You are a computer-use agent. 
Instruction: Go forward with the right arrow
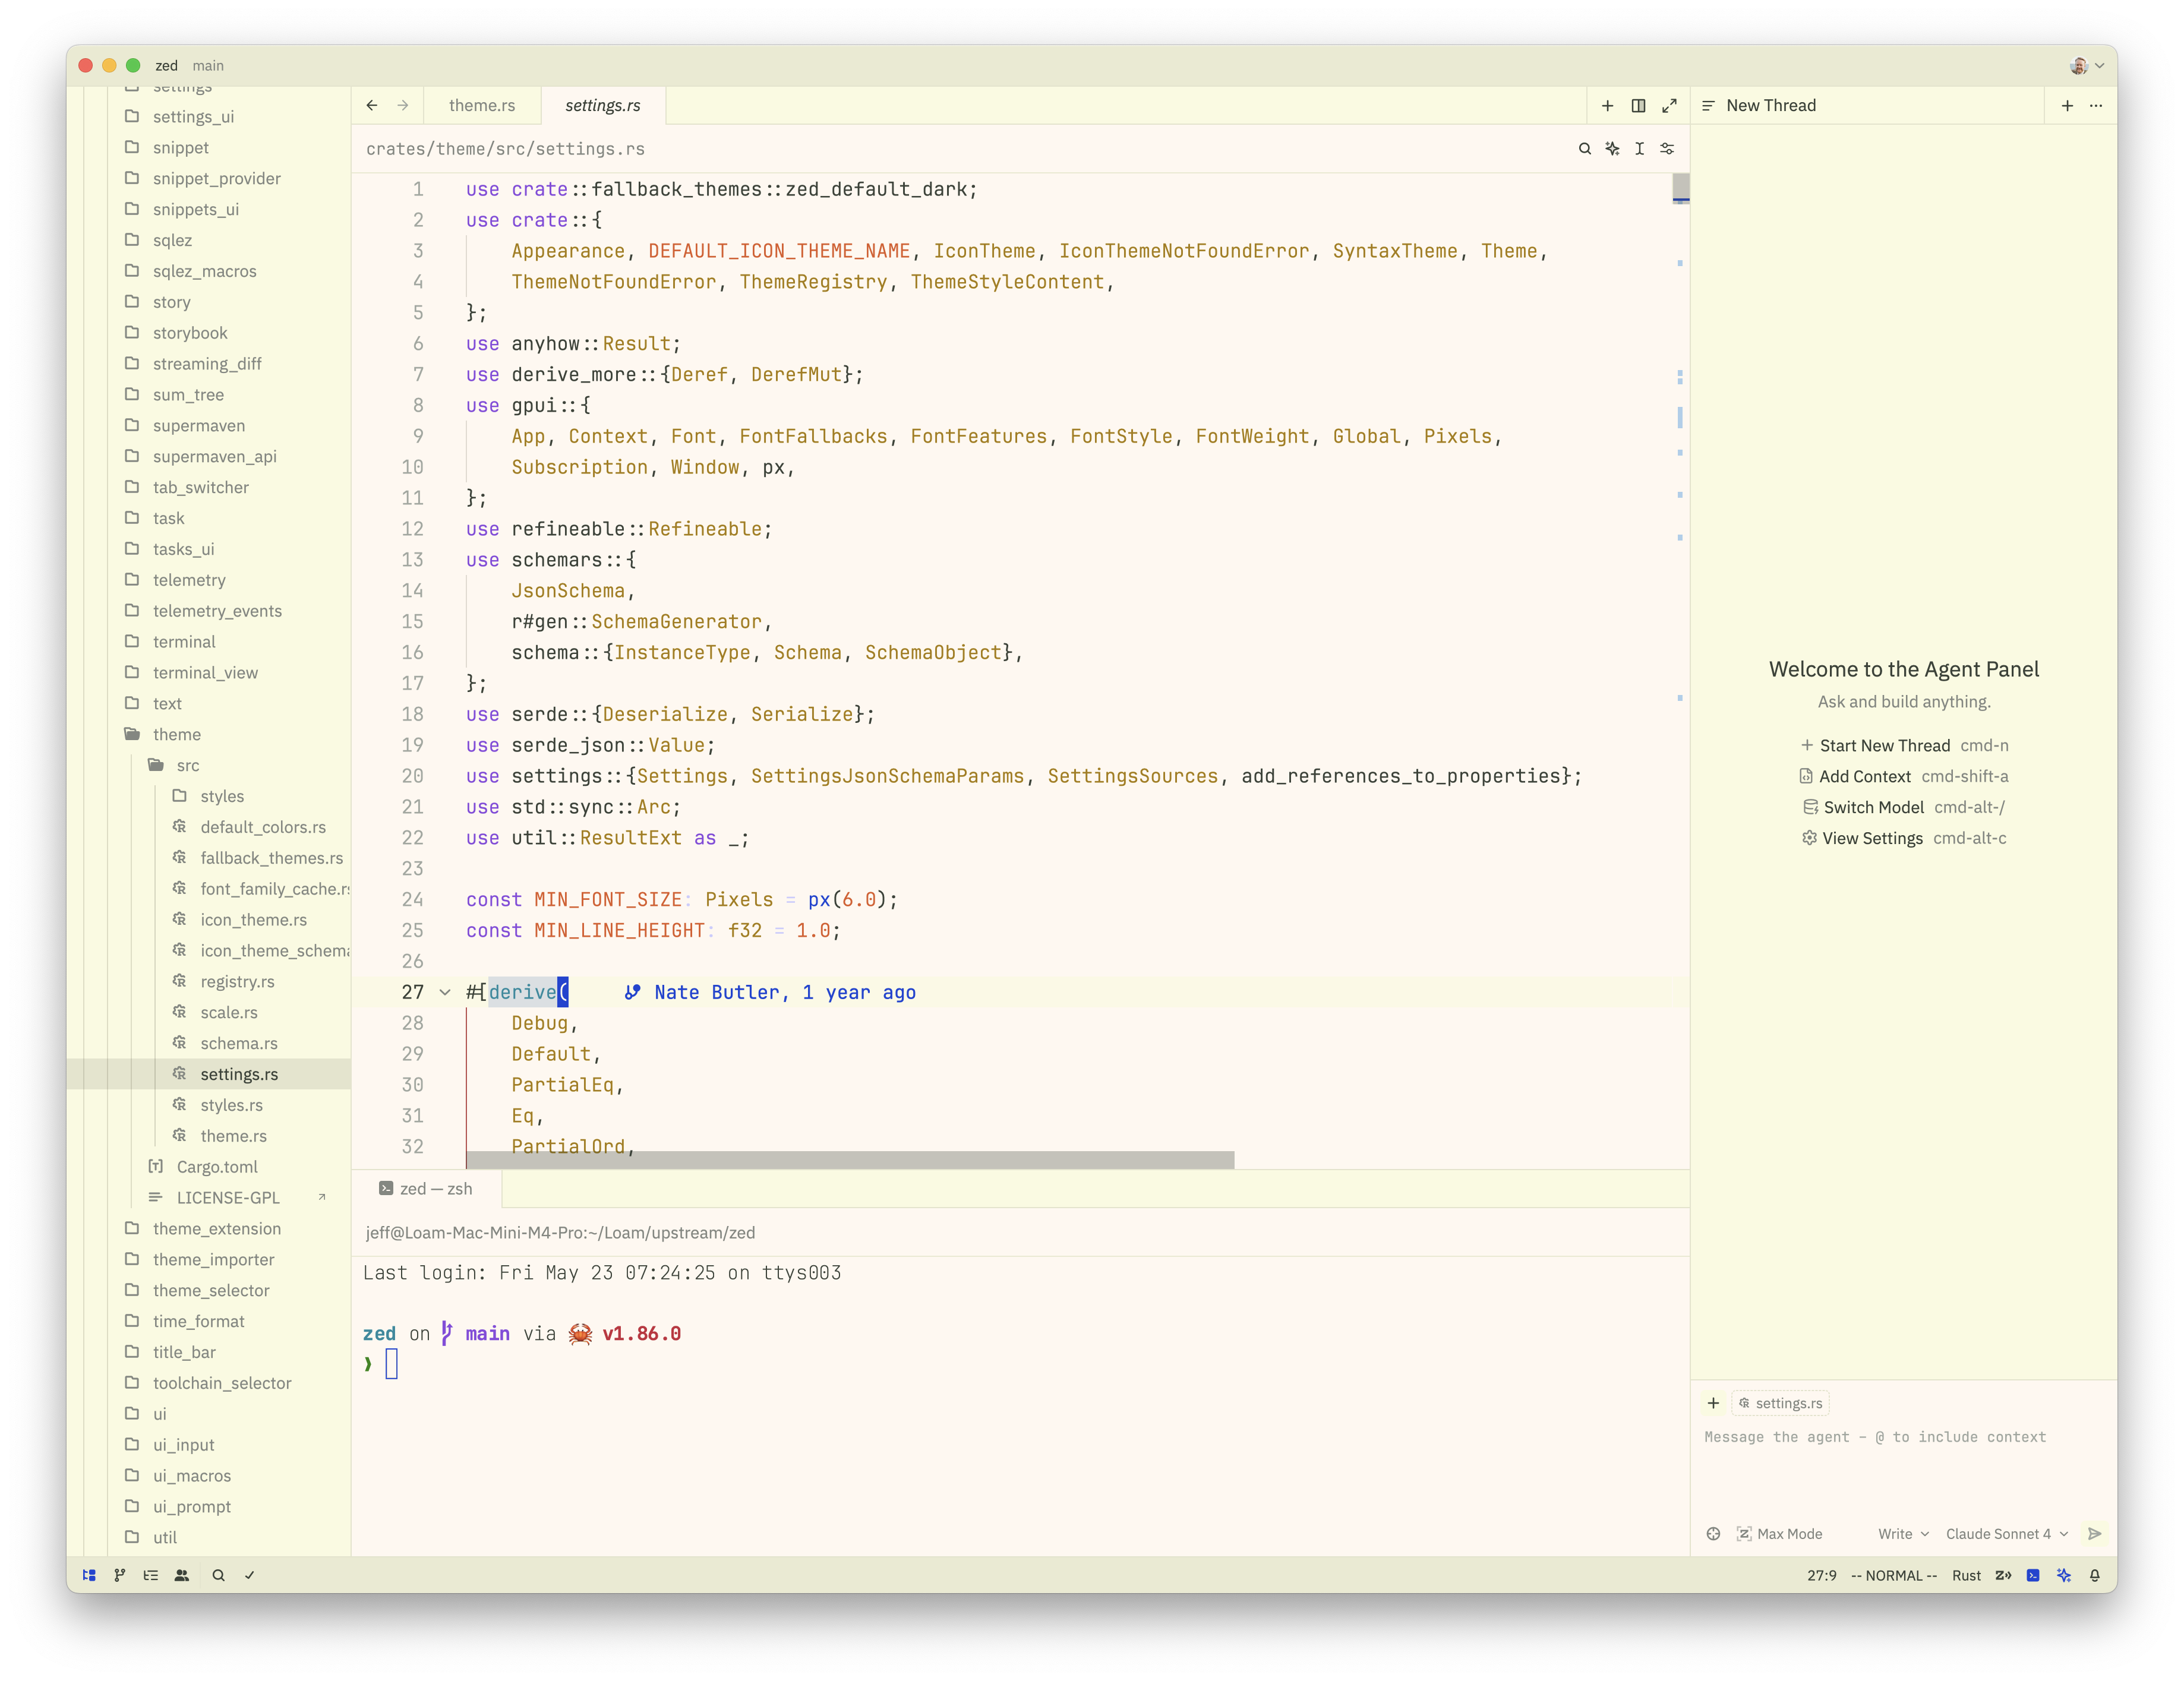(403, 105)
